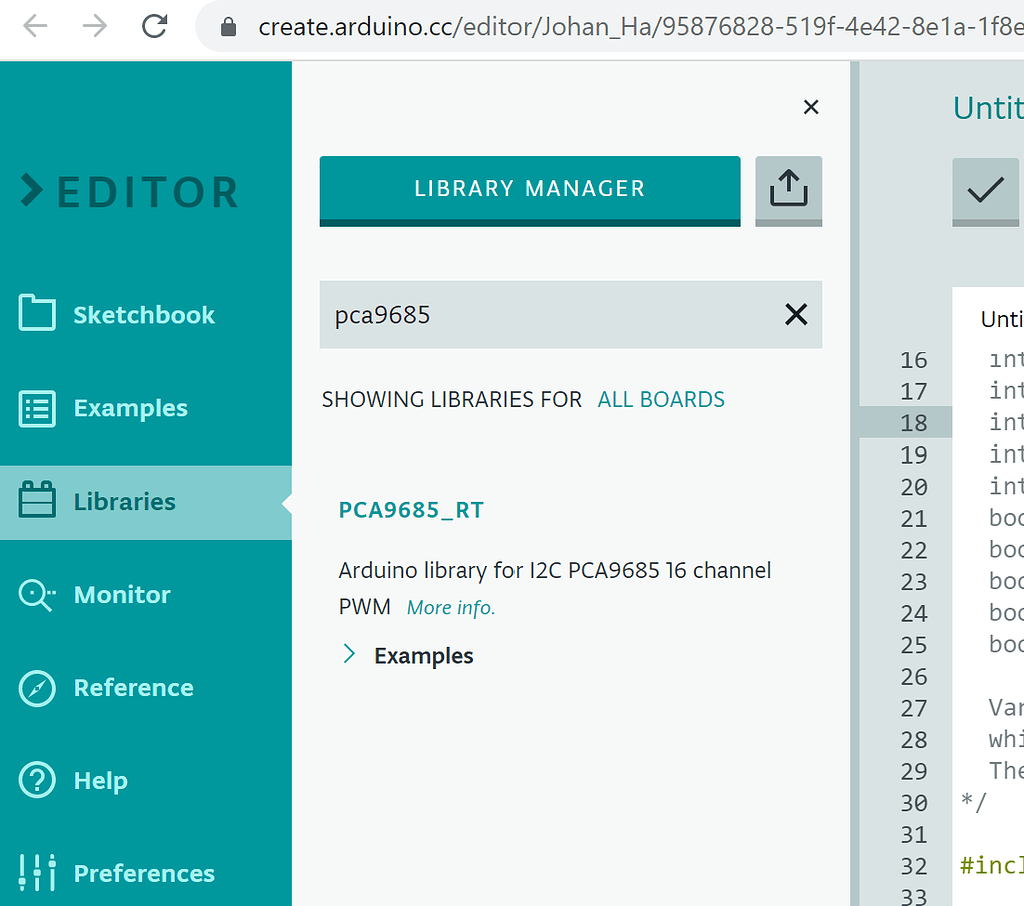Reload the page in the browser
1024x906 pixels.
[155, 27]
